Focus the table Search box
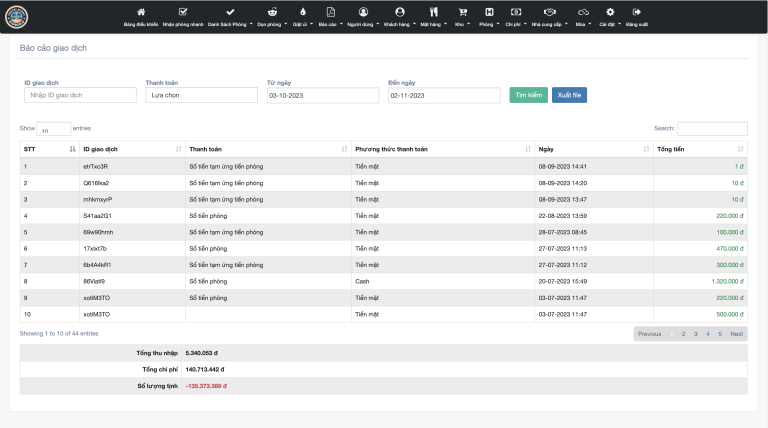 click(x=712, y=128)
